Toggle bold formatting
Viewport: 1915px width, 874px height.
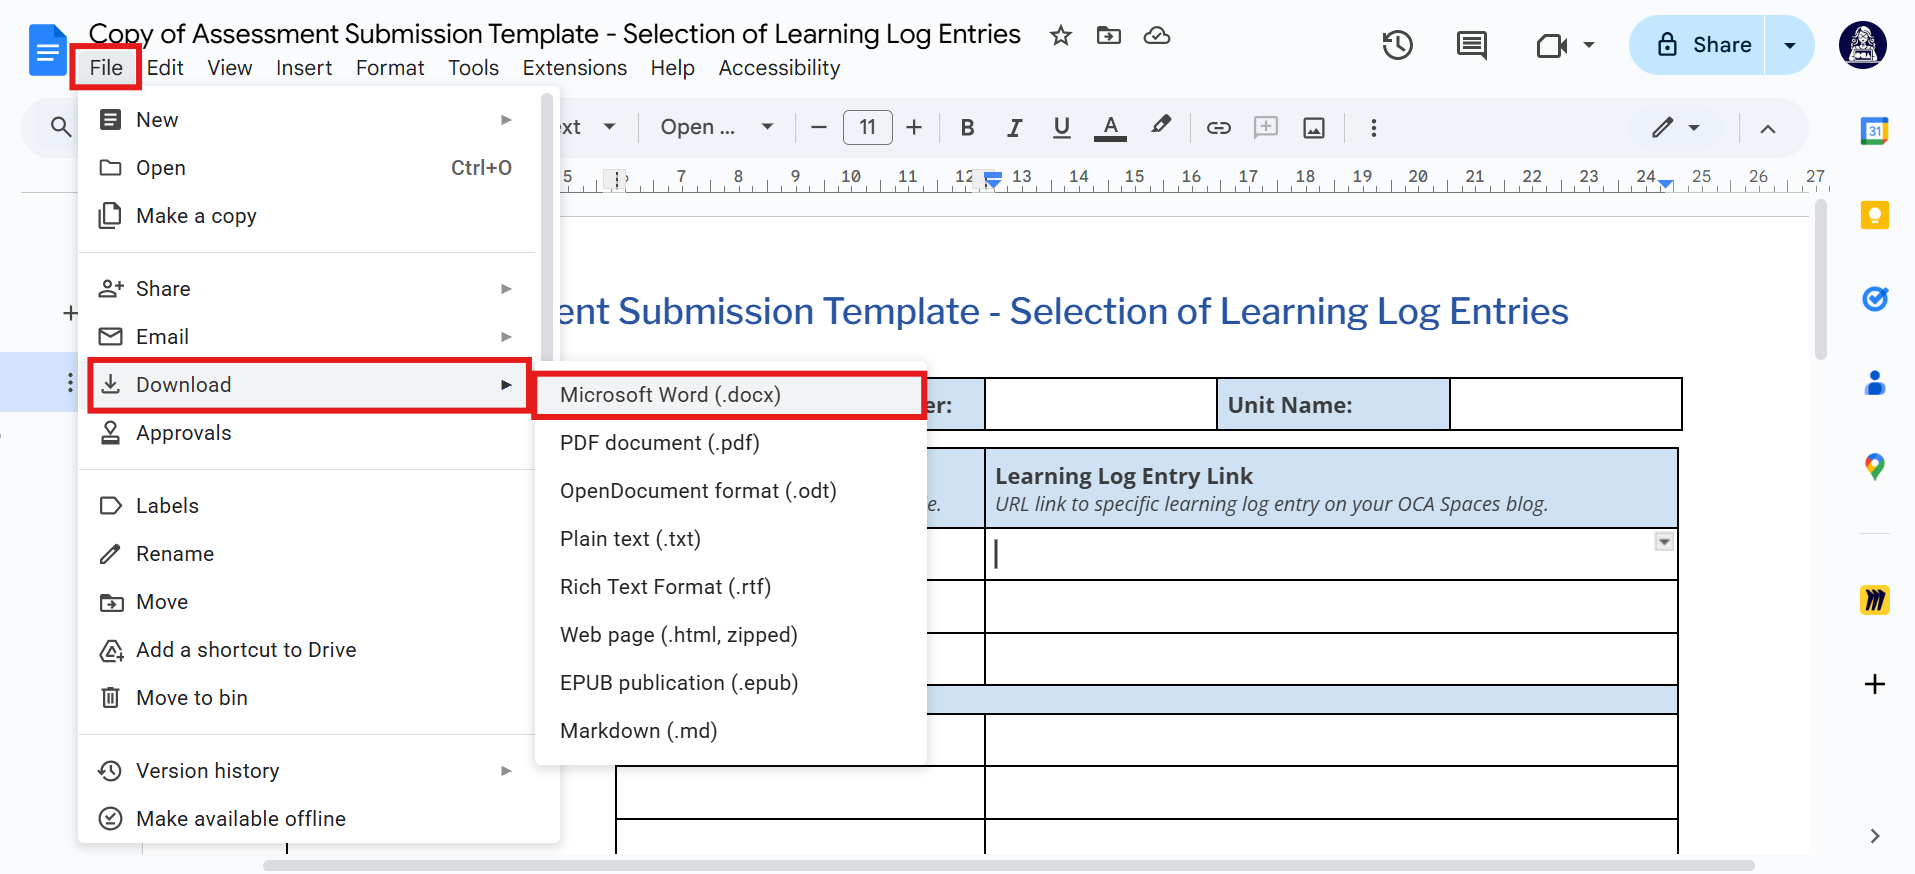click(x=967, y=127)
